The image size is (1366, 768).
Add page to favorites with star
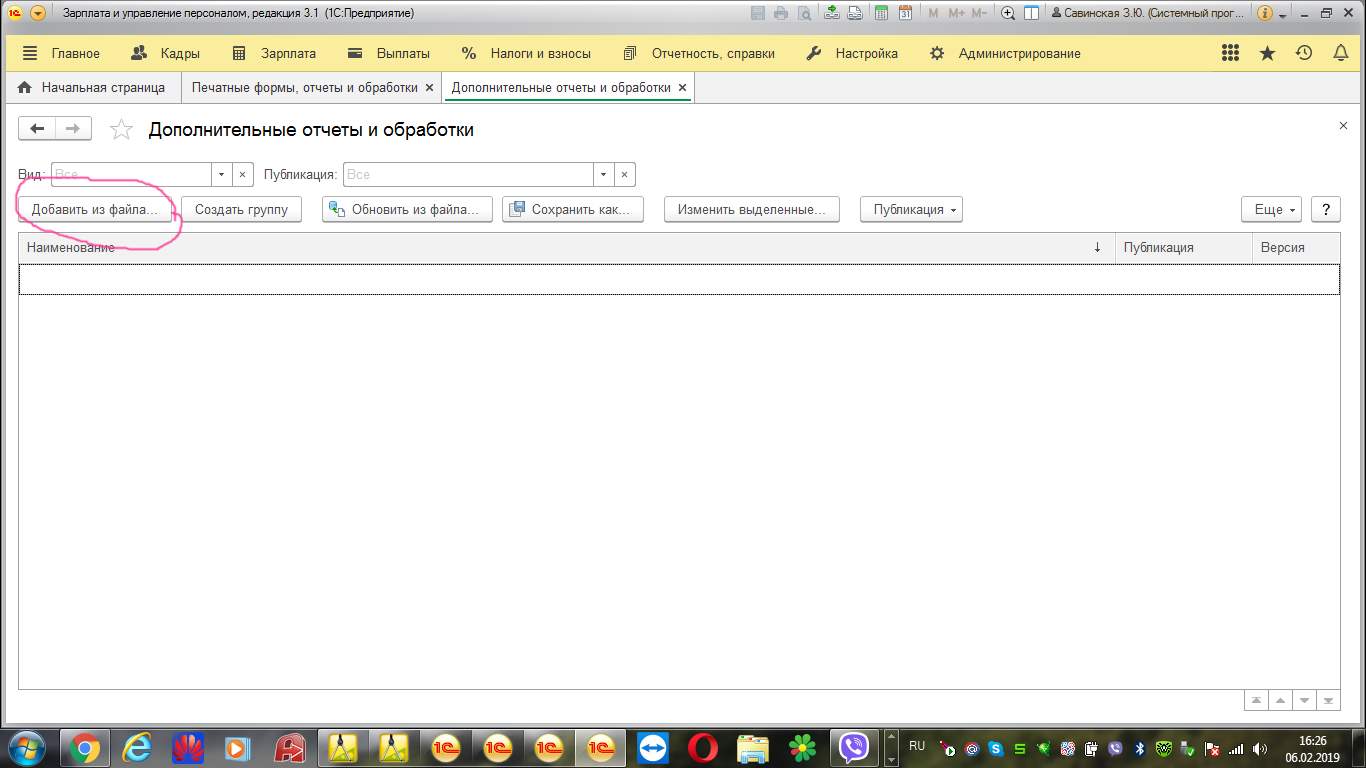tap(121, 129)
